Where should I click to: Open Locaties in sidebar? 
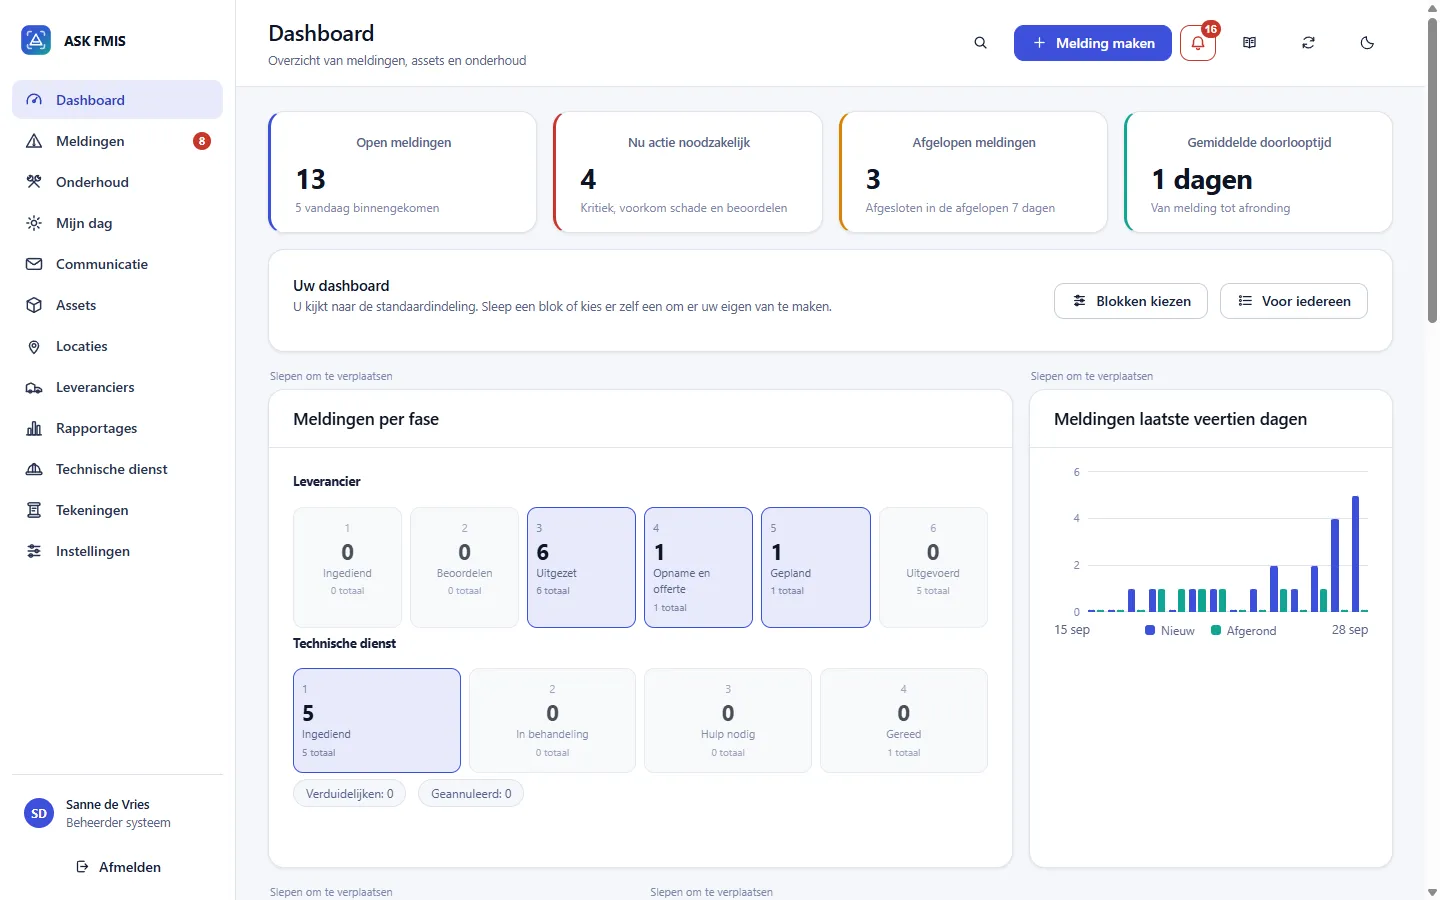coord(117,346)
